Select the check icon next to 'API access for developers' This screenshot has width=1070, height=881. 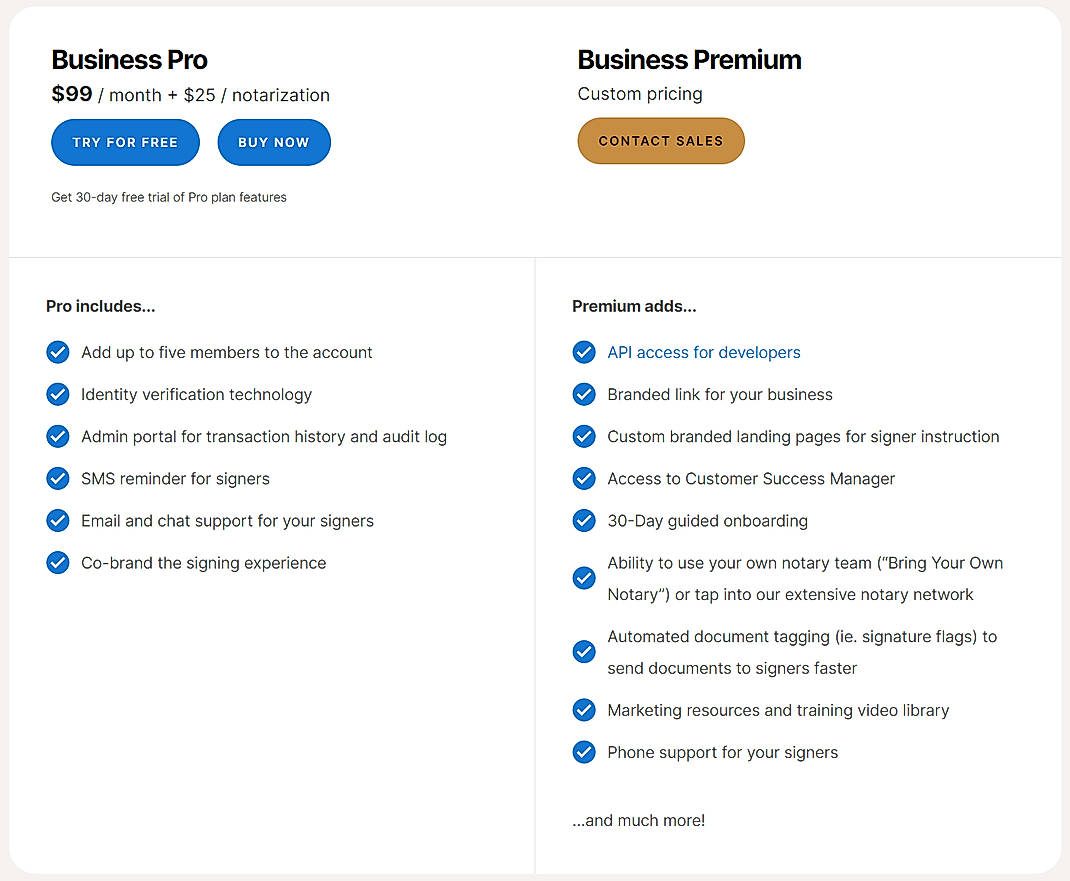click(x=584, y=352)
